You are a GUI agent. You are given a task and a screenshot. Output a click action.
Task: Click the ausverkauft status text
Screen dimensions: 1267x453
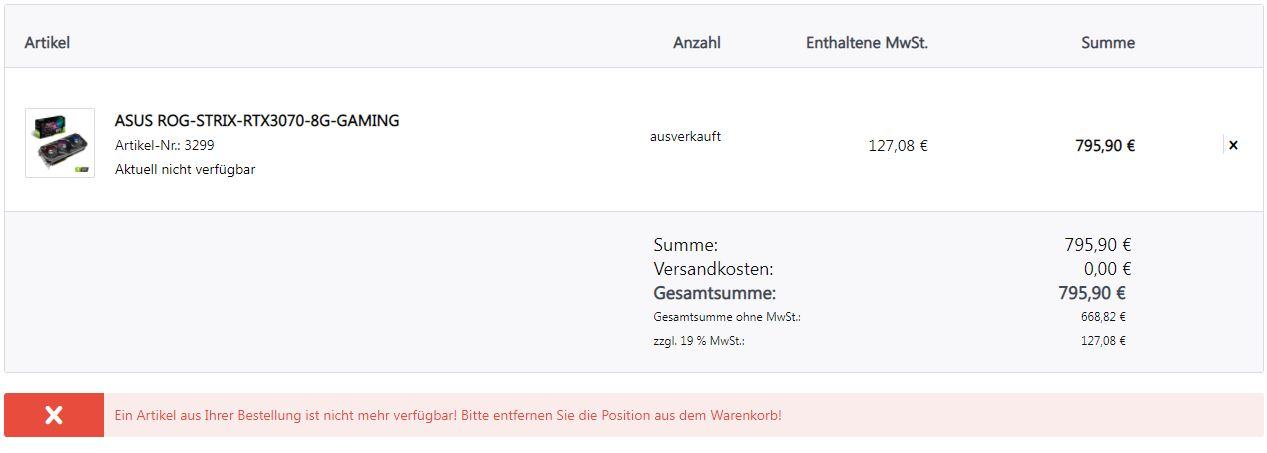pyautogui.click(x=685, y=136)
